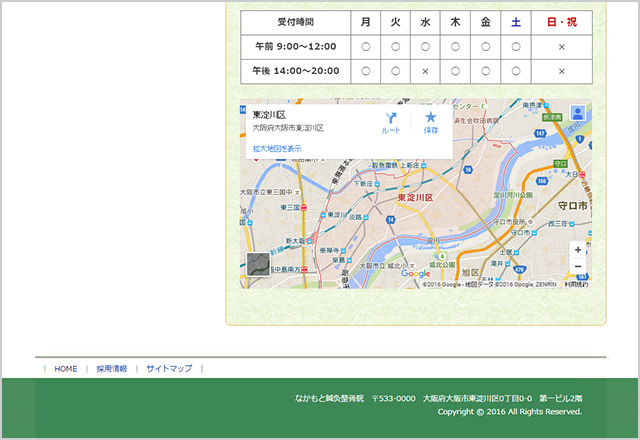Click the 東淀川区 title in map info card
This screenshot has height=440, width=640.
click(x=269, y=115)
